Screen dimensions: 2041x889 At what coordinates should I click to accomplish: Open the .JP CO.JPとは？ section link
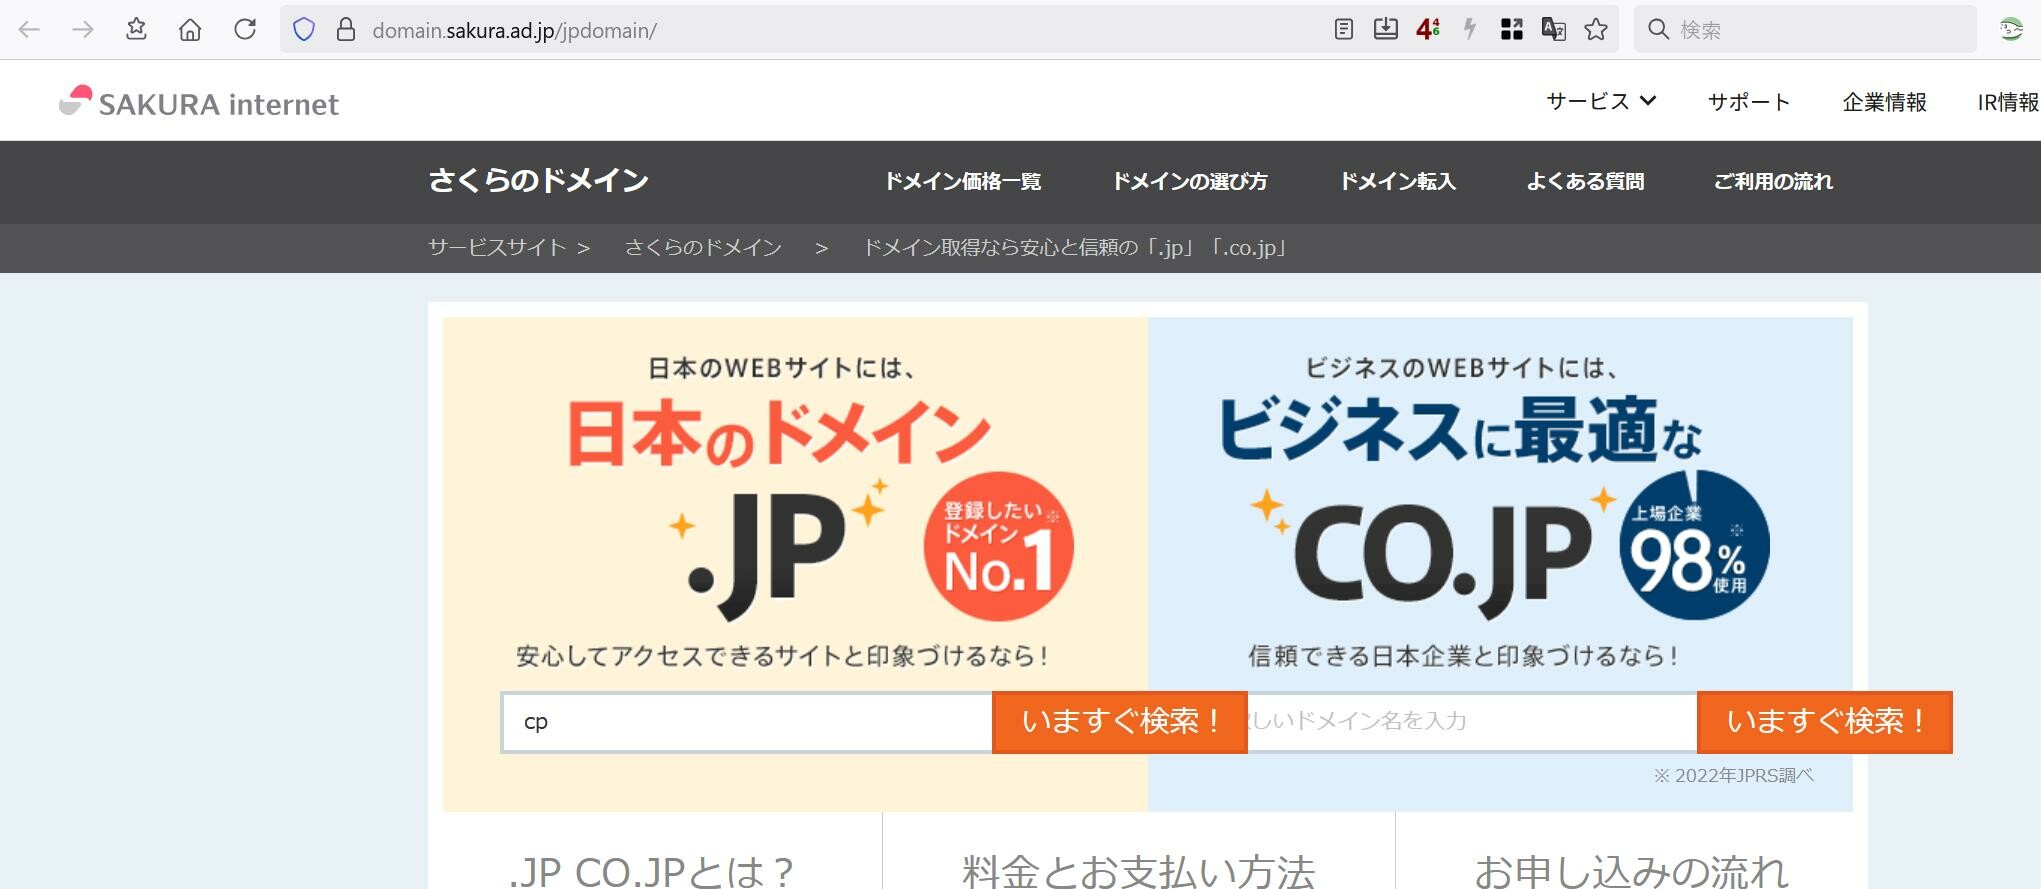tap(652, 872)
